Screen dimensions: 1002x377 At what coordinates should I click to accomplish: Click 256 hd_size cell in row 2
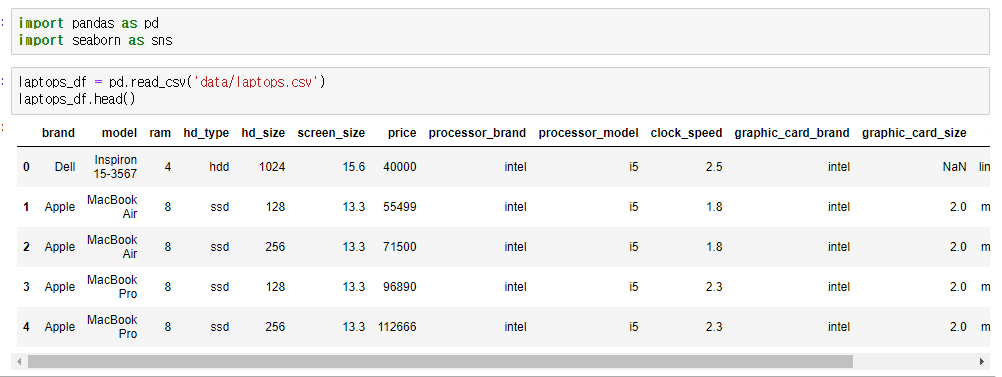point(275,247)
